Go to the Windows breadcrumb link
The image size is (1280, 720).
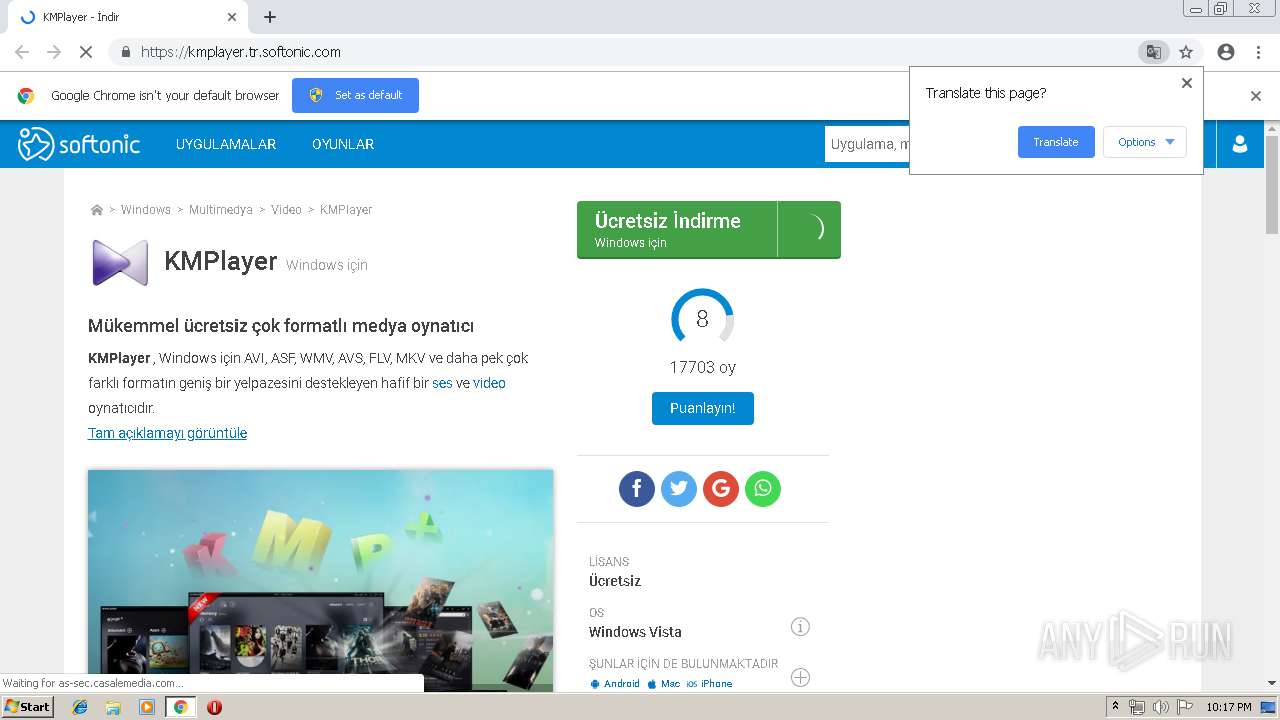click(146, 210)
